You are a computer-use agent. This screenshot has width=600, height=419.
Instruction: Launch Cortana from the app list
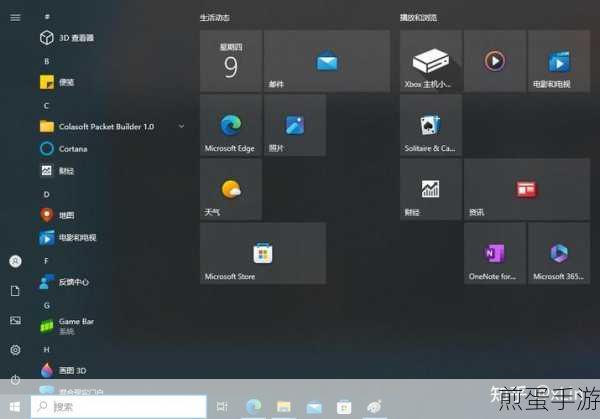tap(64, 148)
